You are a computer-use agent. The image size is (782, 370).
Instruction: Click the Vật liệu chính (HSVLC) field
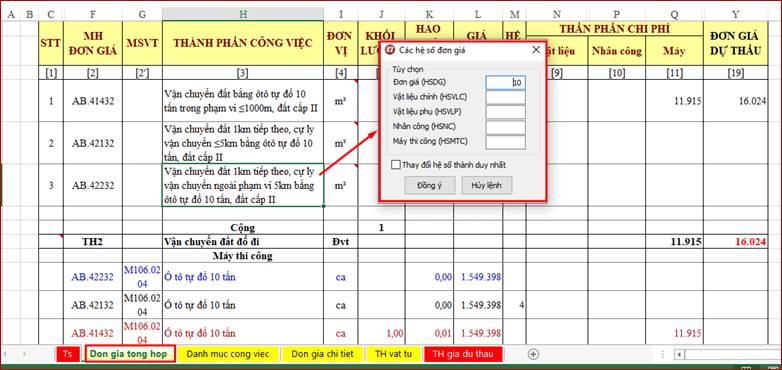click(506, 97)
